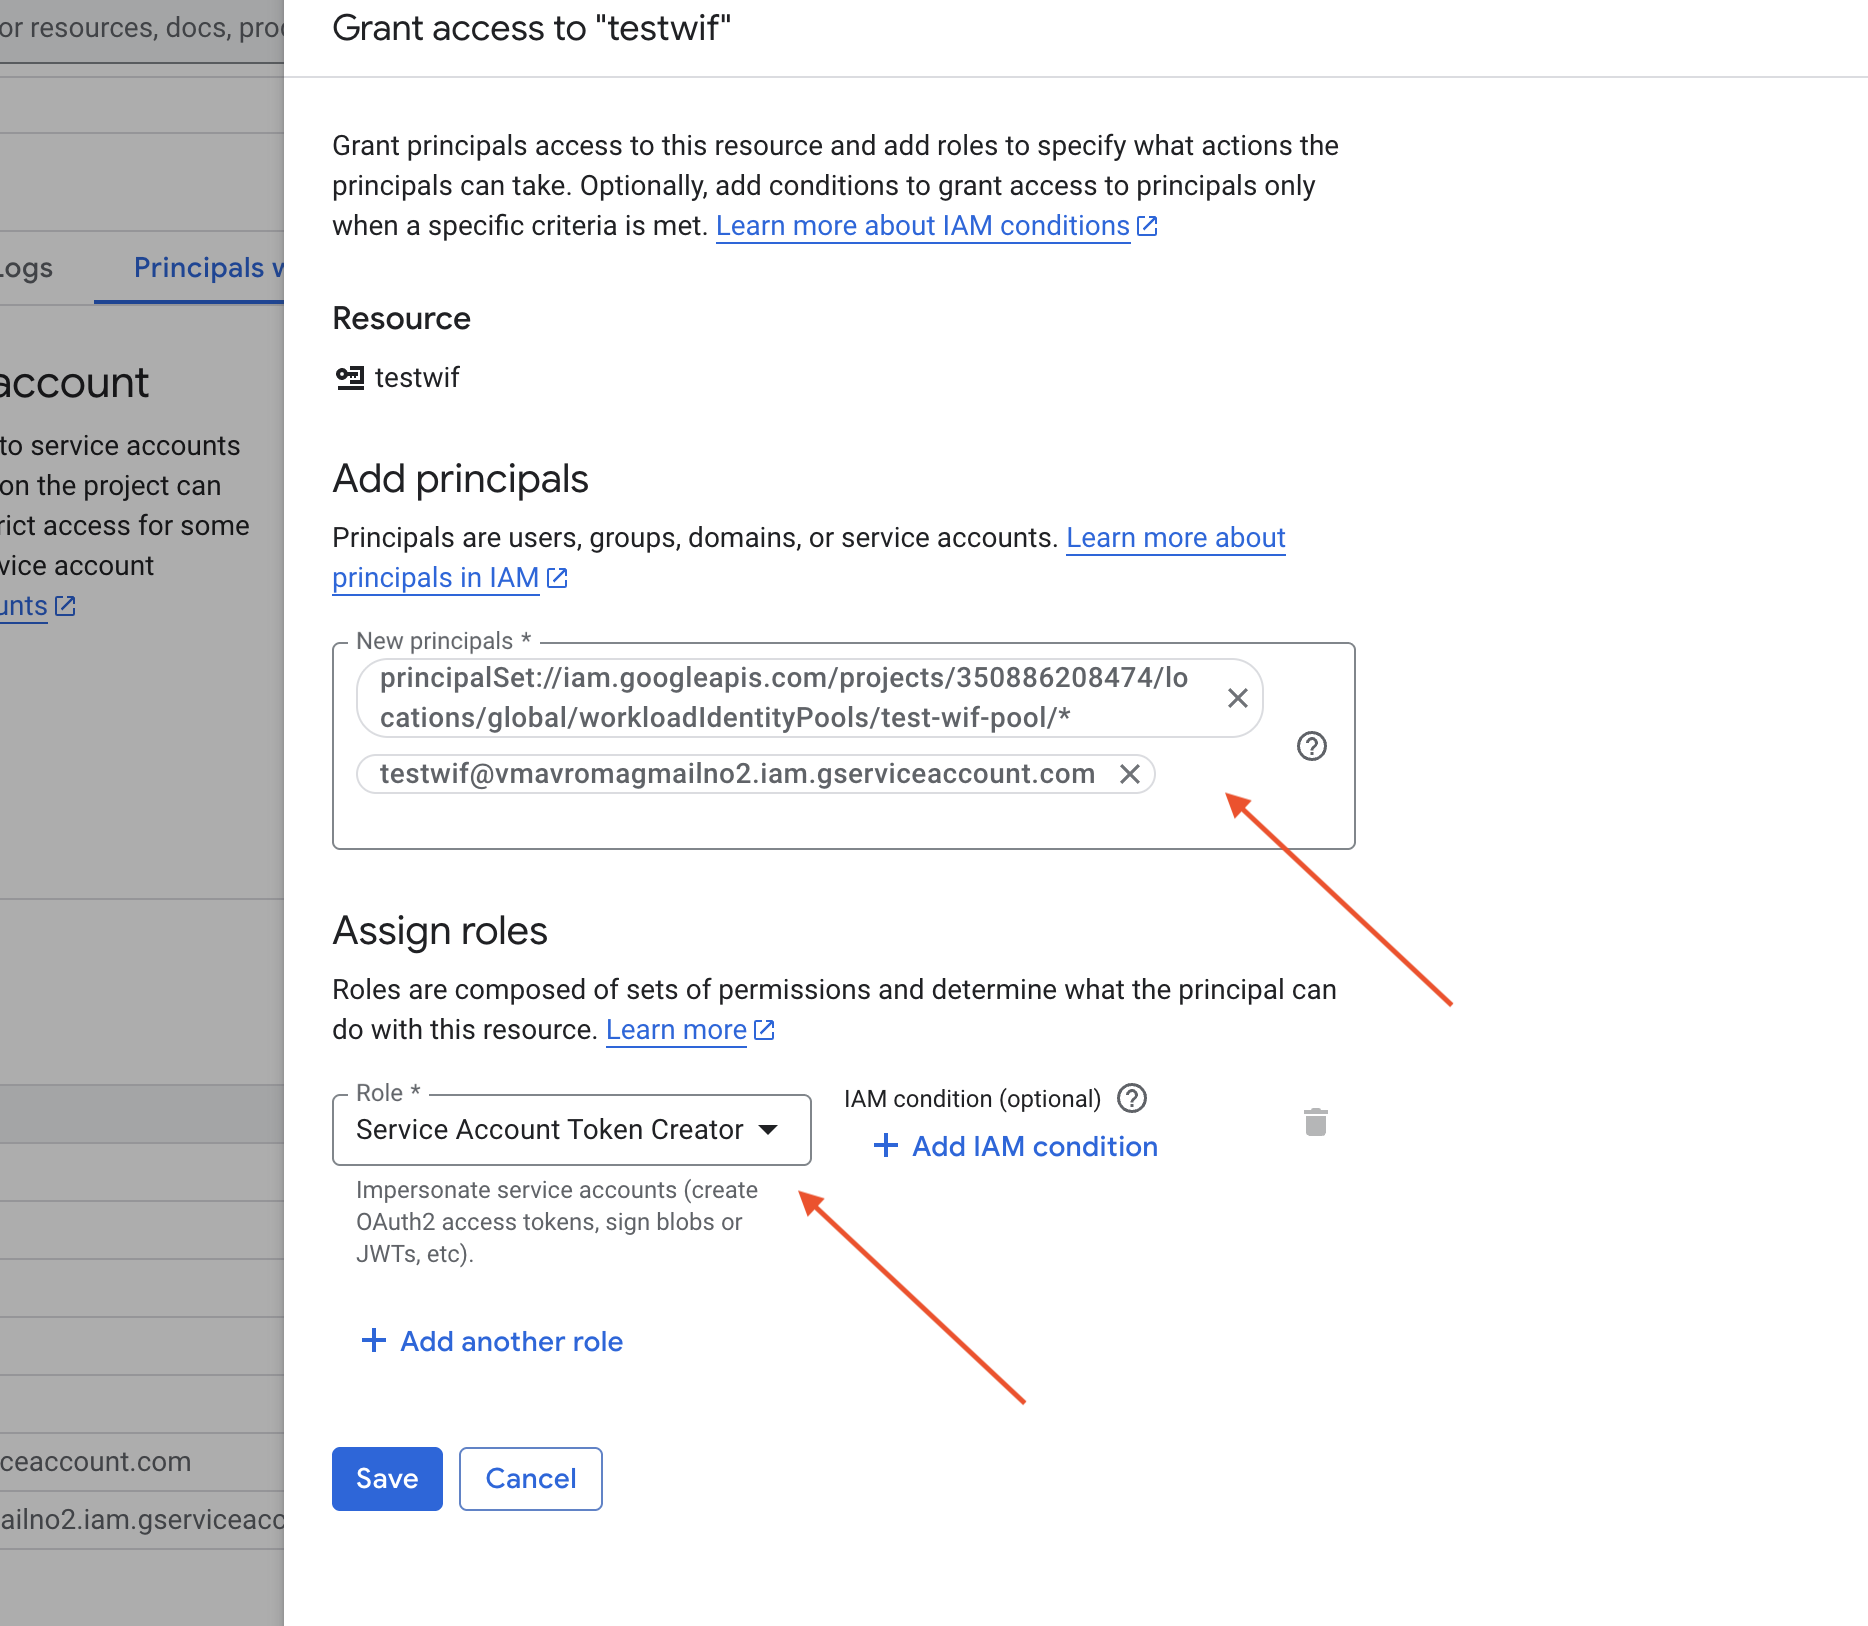Click the IAM condition help icon
1868x1626 pixels.
click(1132, 1098)
